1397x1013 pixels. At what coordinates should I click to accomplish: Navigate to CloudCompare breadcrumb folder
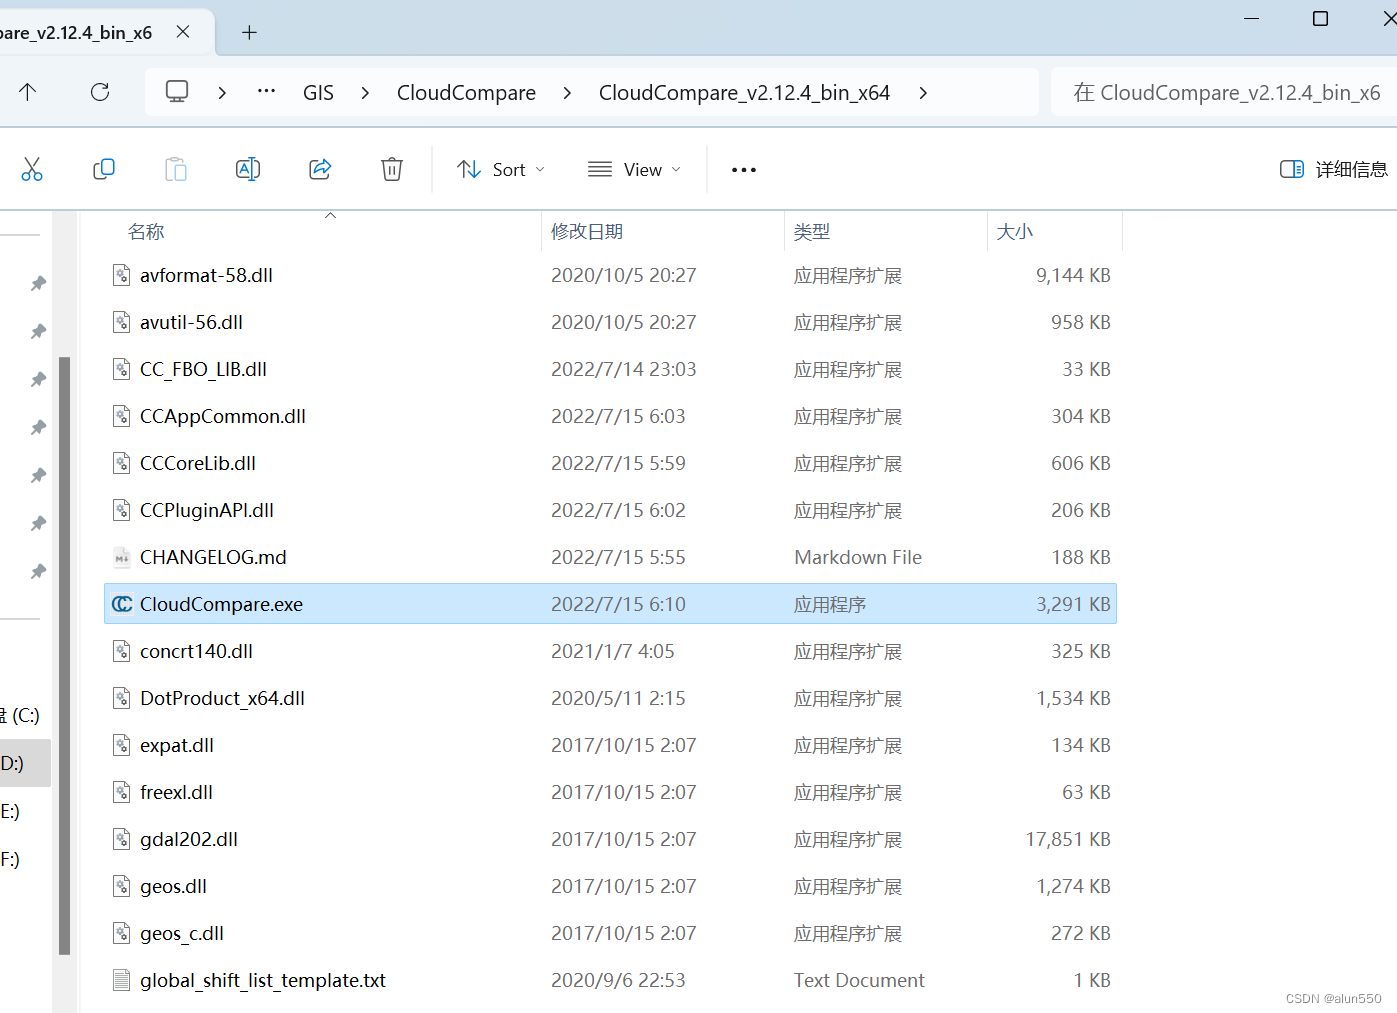click(466, 93)
